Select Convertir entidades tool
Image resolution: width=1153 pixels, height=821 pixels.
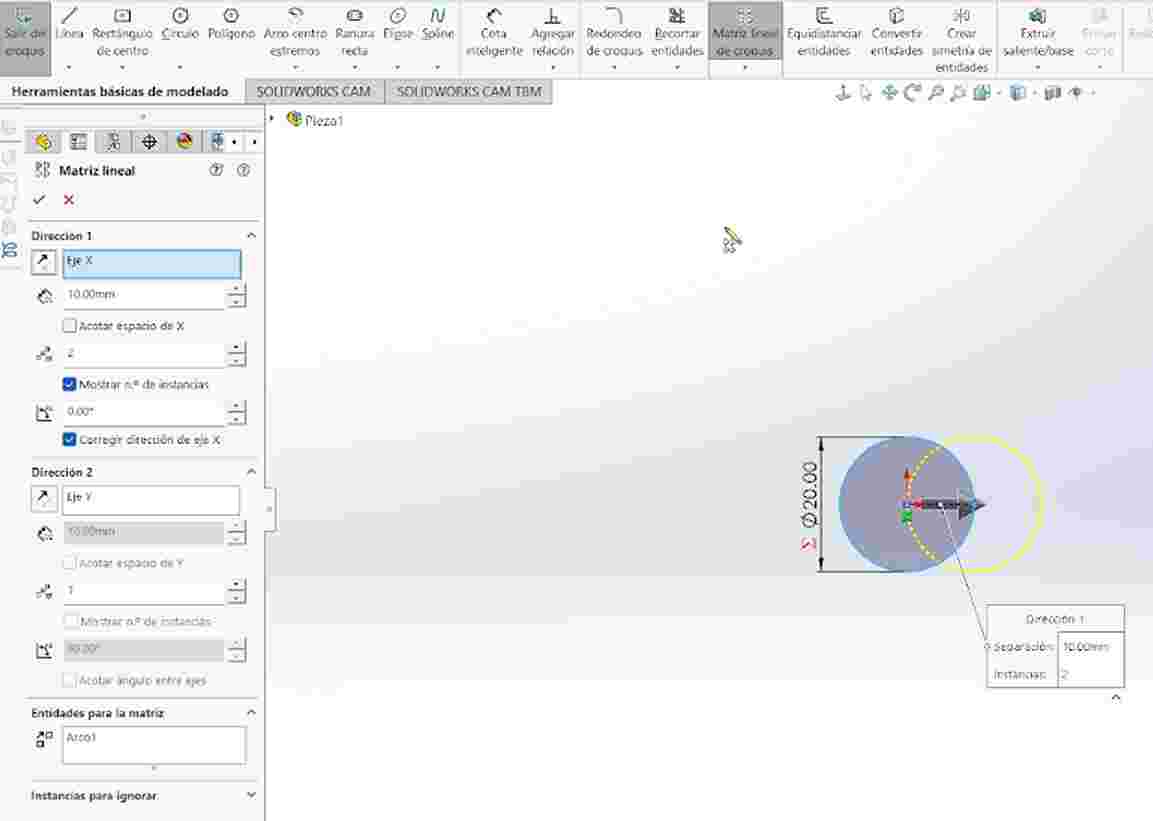(896, 32)
